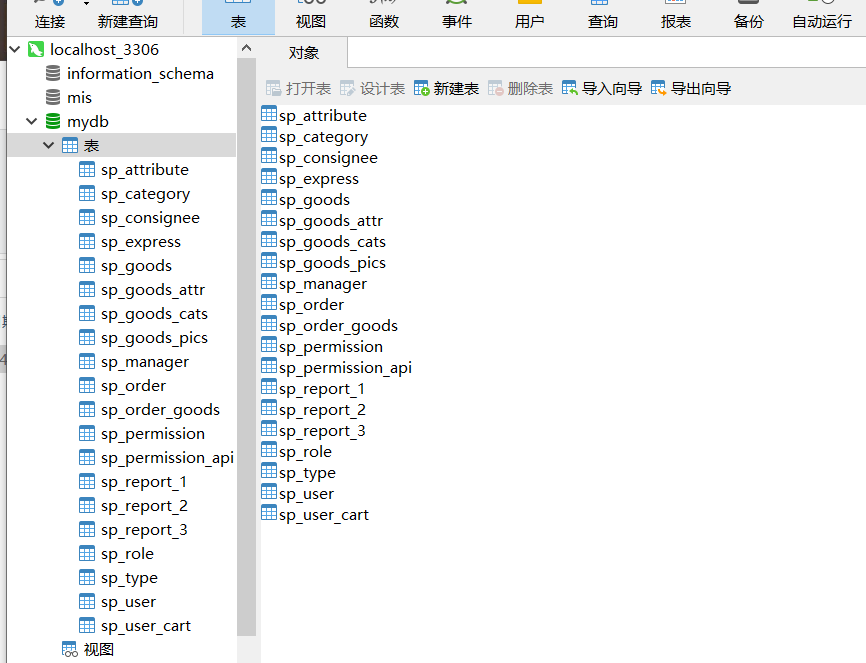Click sp_order icon in object list
The image size is (866, 663).
pos(269,303)
